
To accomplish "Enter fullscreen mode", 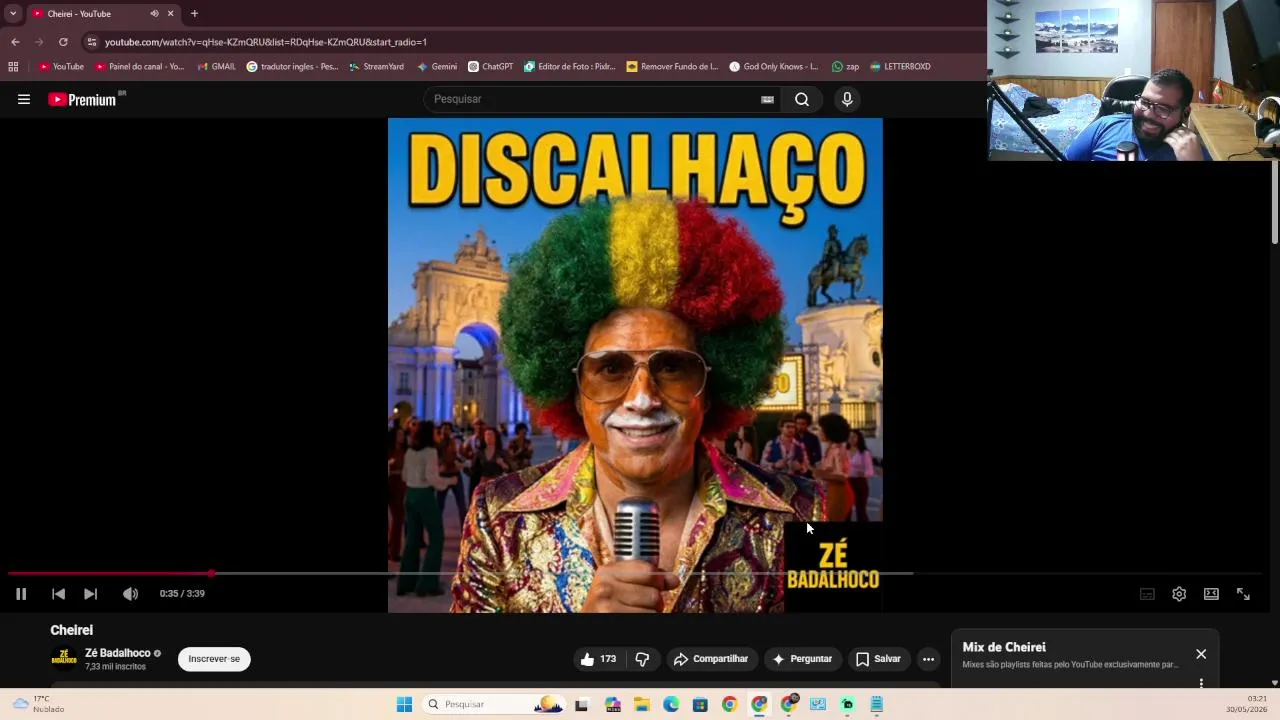I will pos(1243,594).
